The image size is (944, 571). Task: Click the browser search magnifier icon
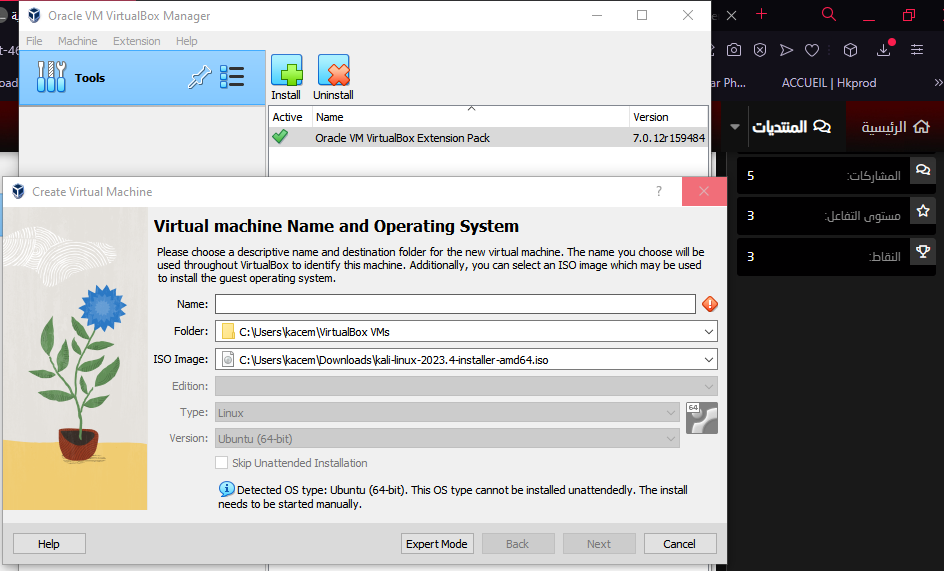(828, 14)
